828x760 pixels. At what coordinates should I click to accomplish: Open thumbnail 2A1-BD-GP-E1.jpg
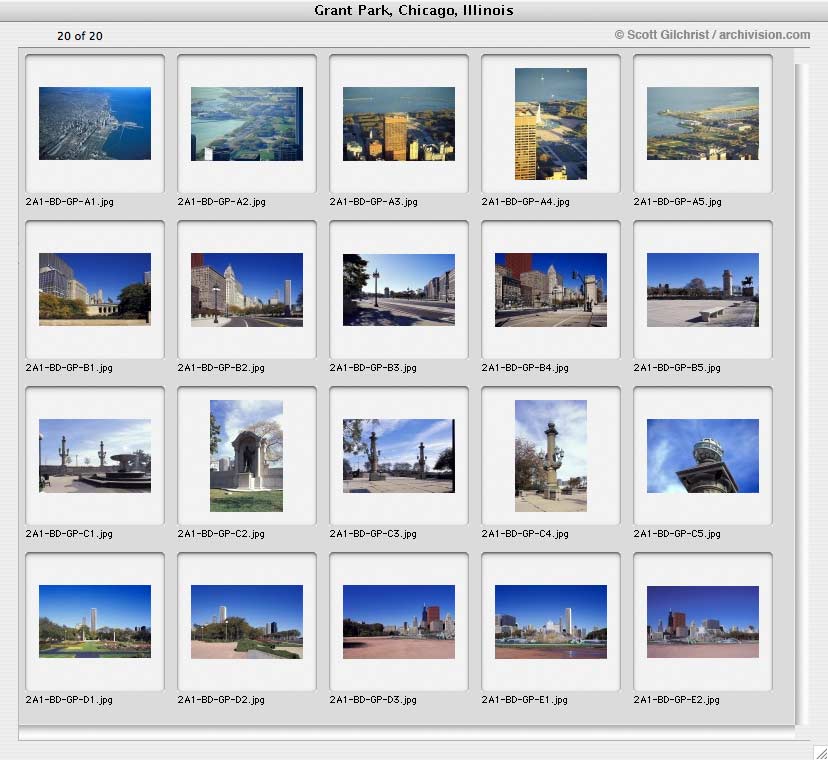[551, 622]
